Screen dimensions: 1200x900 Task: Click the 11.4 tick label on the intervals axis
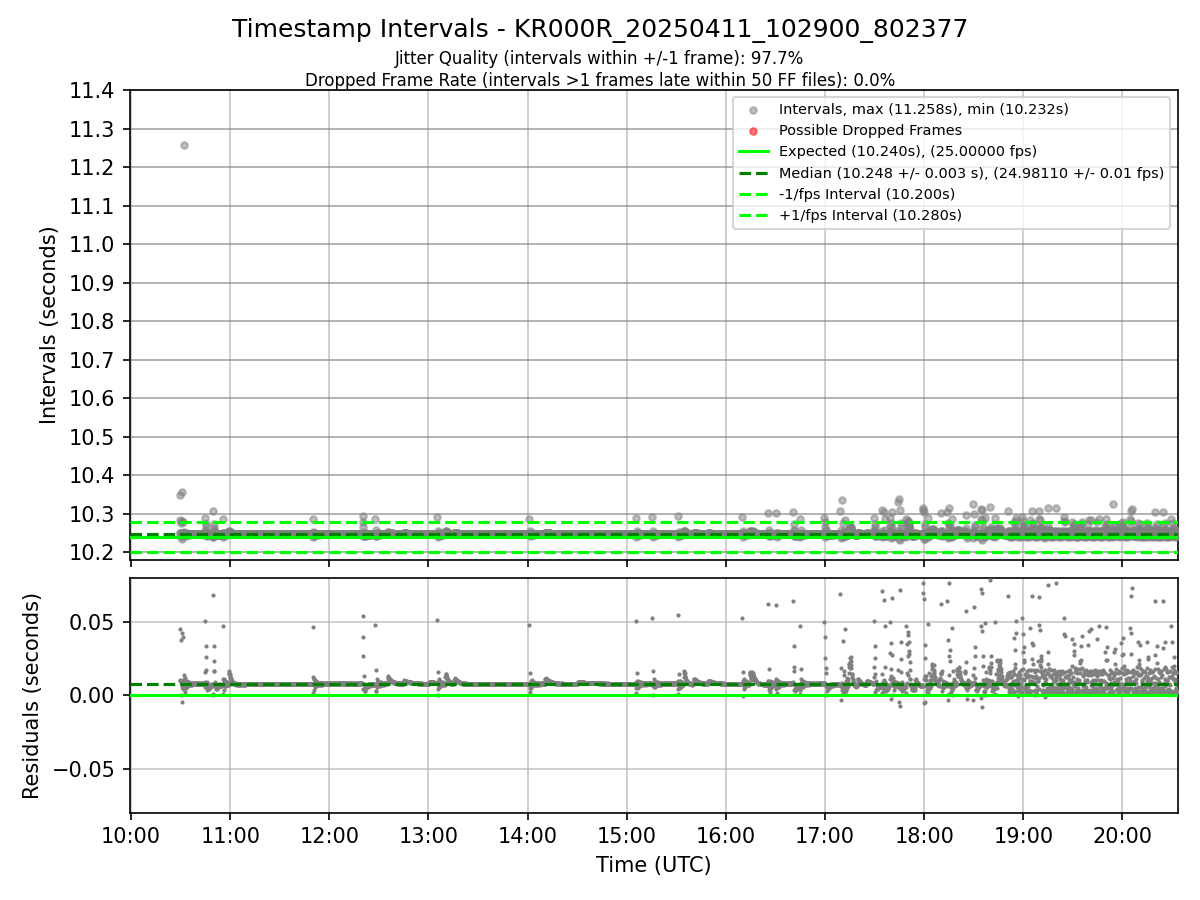point(94,91)
